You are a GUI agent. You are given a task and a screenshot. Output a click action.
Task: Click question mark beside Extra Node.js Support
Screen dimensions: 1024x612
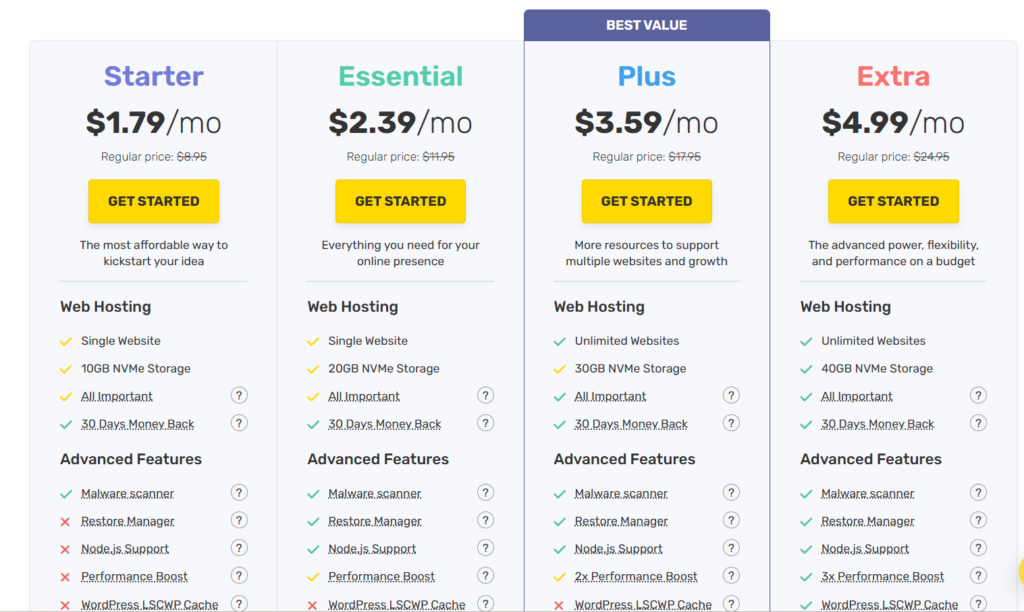[x=978, y=548]
